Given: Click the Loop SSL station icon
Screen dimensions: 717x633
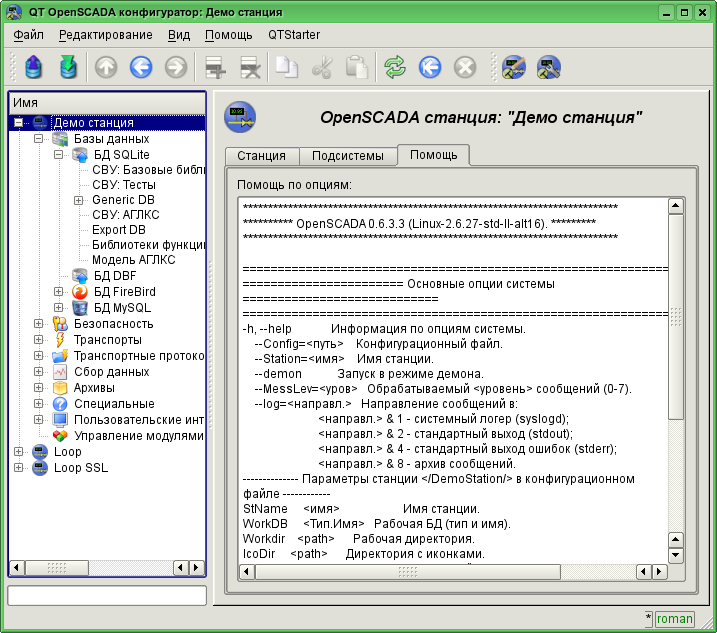Looking at the screenshot, I should [x=40, y=468].
